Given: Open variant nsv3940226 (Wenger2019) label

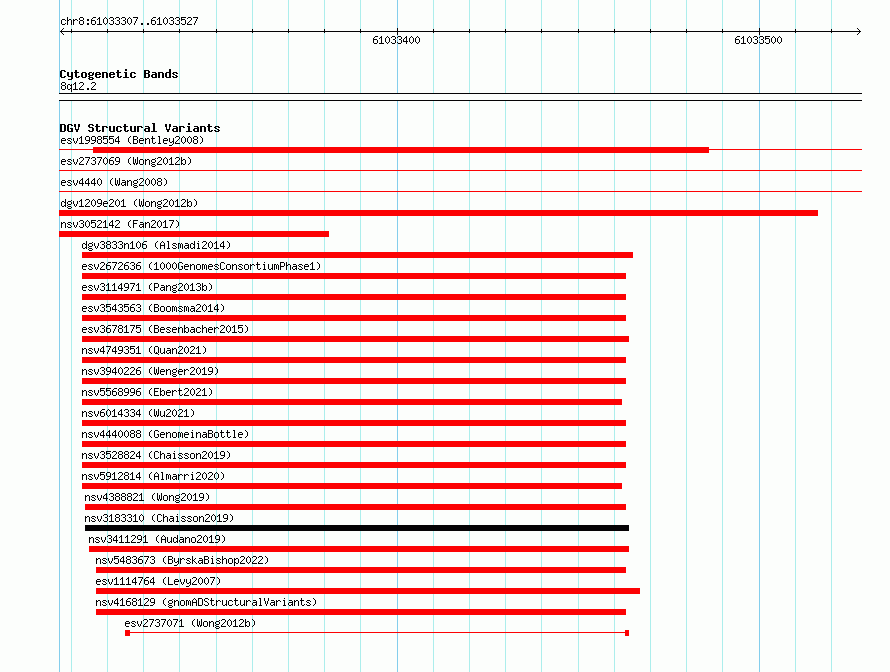Looking at the screenshot, I should click(150, 371).
